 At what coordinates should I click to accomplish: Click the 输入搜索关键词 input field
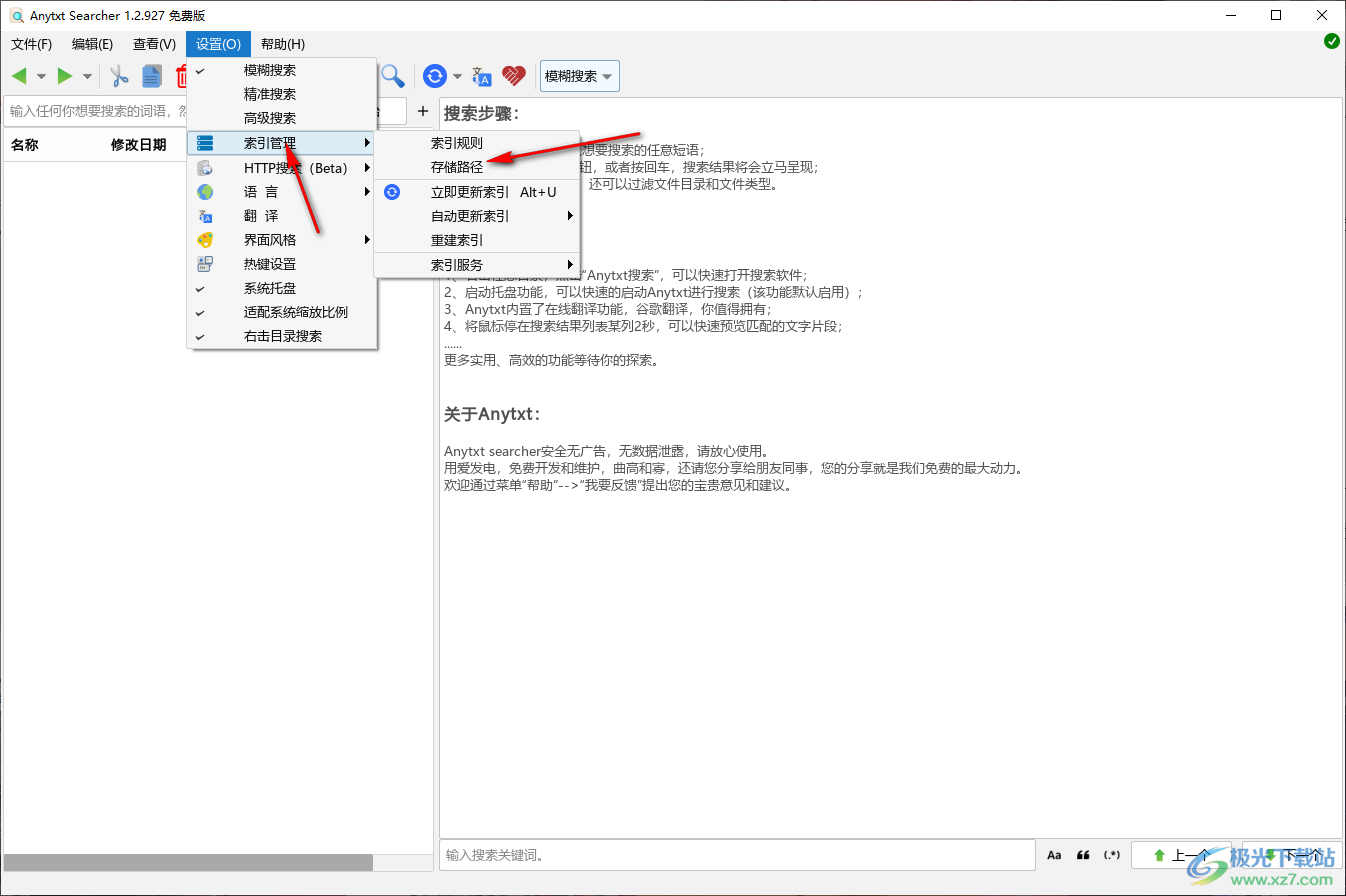[x=737, y=855]
